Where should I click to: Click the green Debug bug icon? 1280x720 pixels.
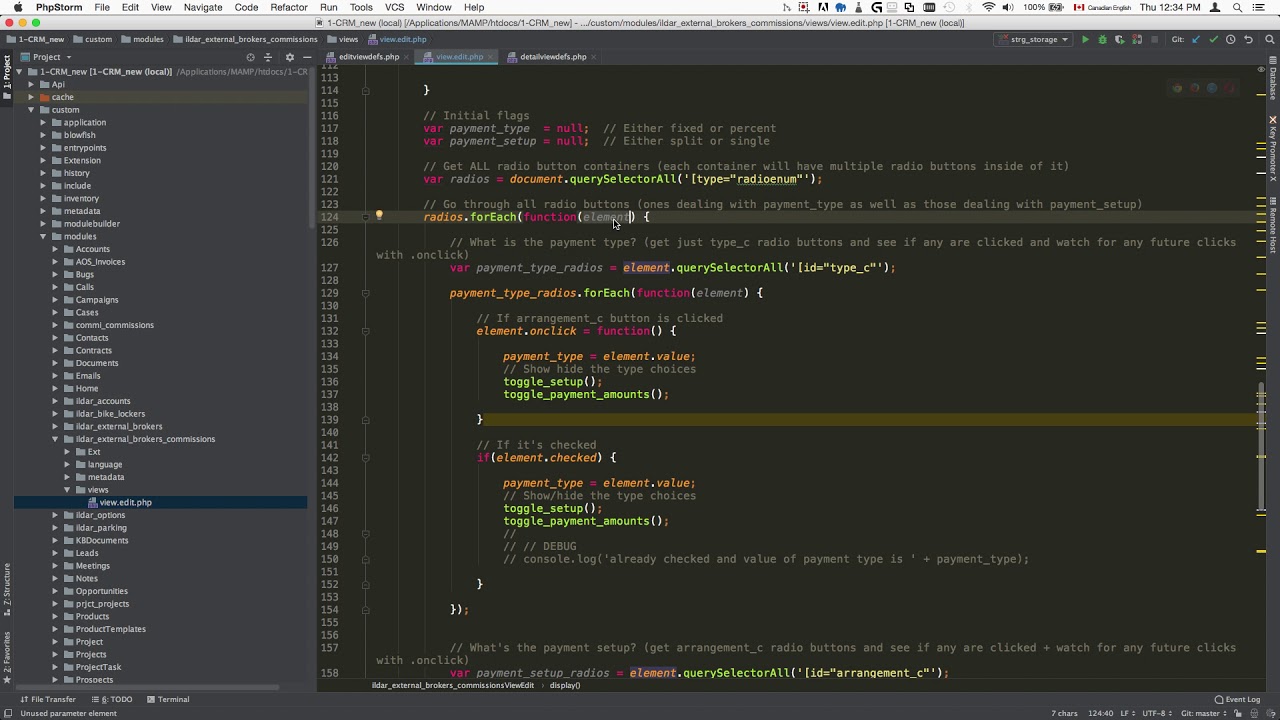pyautogui.click(x=1102, y=40)
